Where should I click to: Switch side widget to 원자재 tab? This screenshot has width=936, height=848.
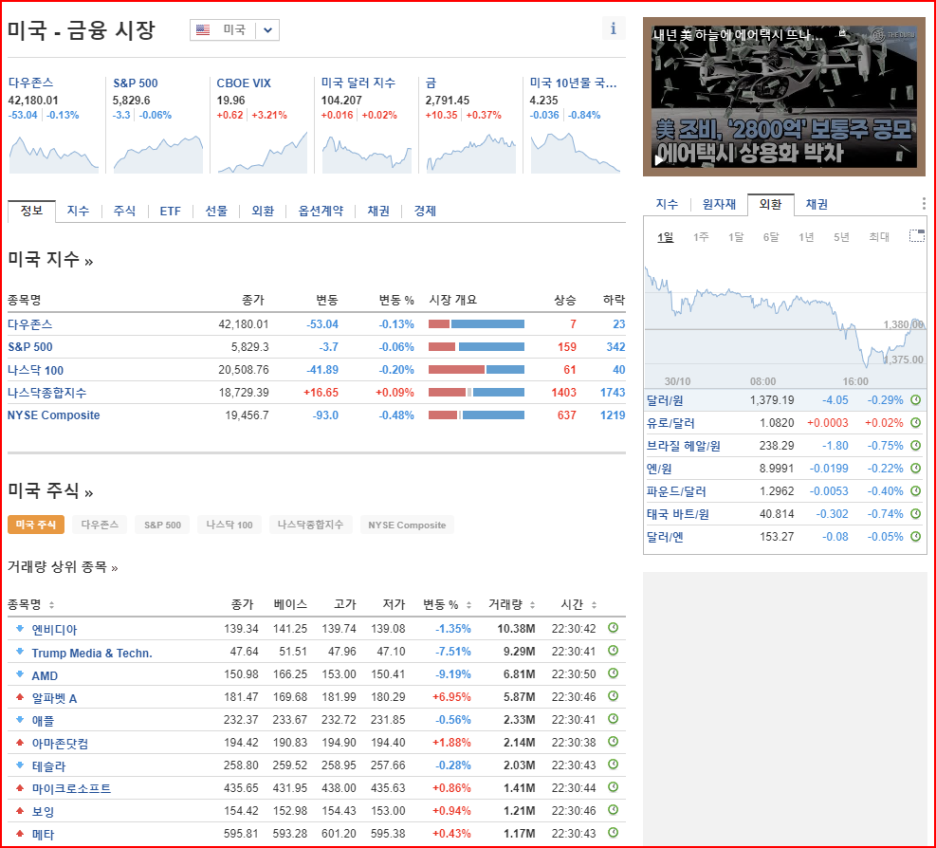(x=719, y=204)
